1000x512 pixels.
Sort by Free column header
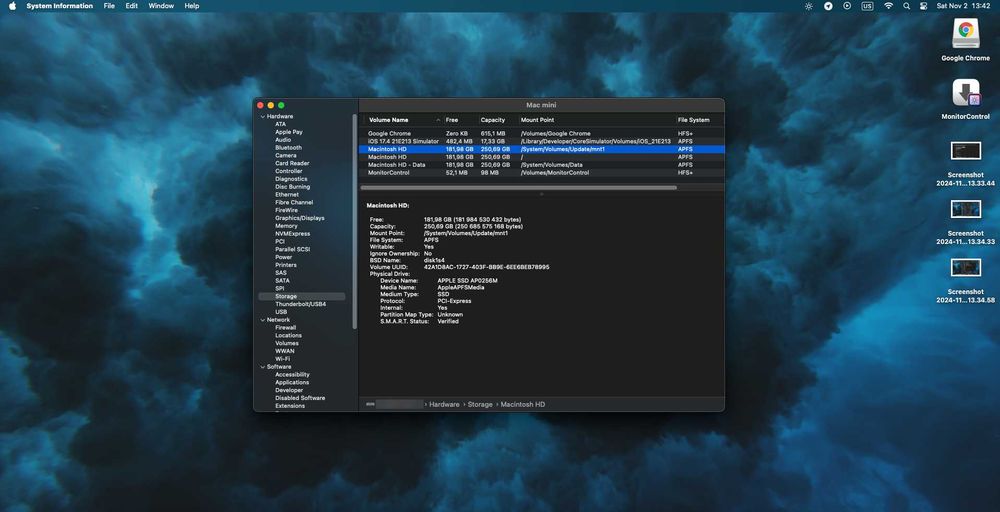460,120
